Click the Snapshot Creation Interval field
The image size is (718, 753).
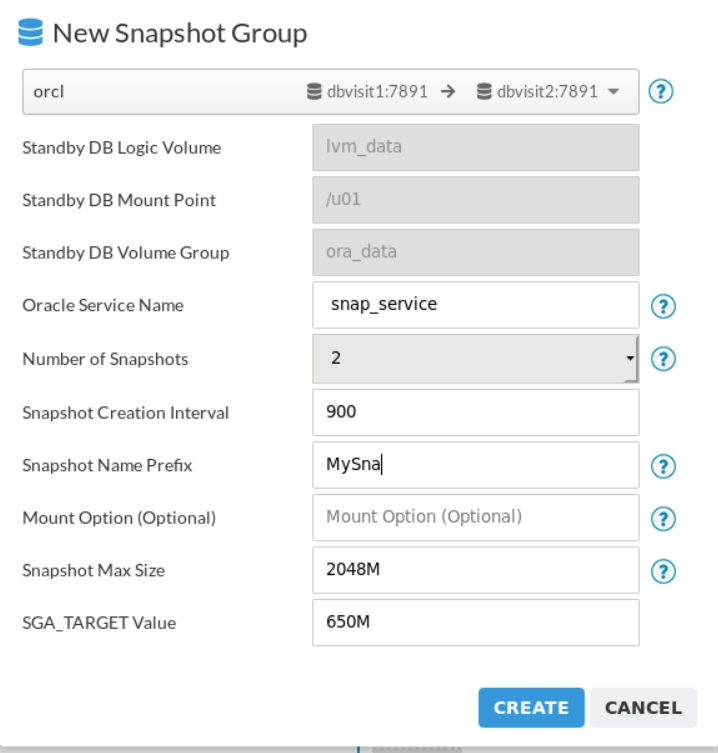tap(475, 413)
